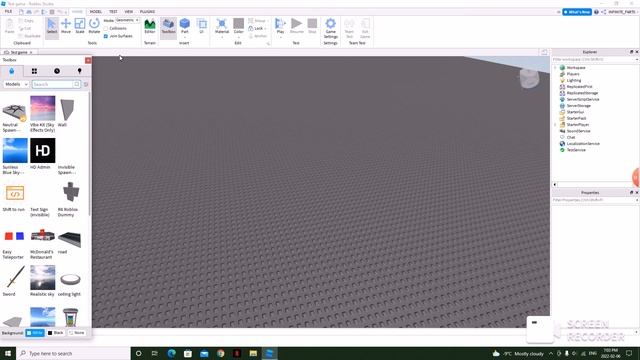
Task: Open the Mode Geometric dropdown
Action: (127, 20)
